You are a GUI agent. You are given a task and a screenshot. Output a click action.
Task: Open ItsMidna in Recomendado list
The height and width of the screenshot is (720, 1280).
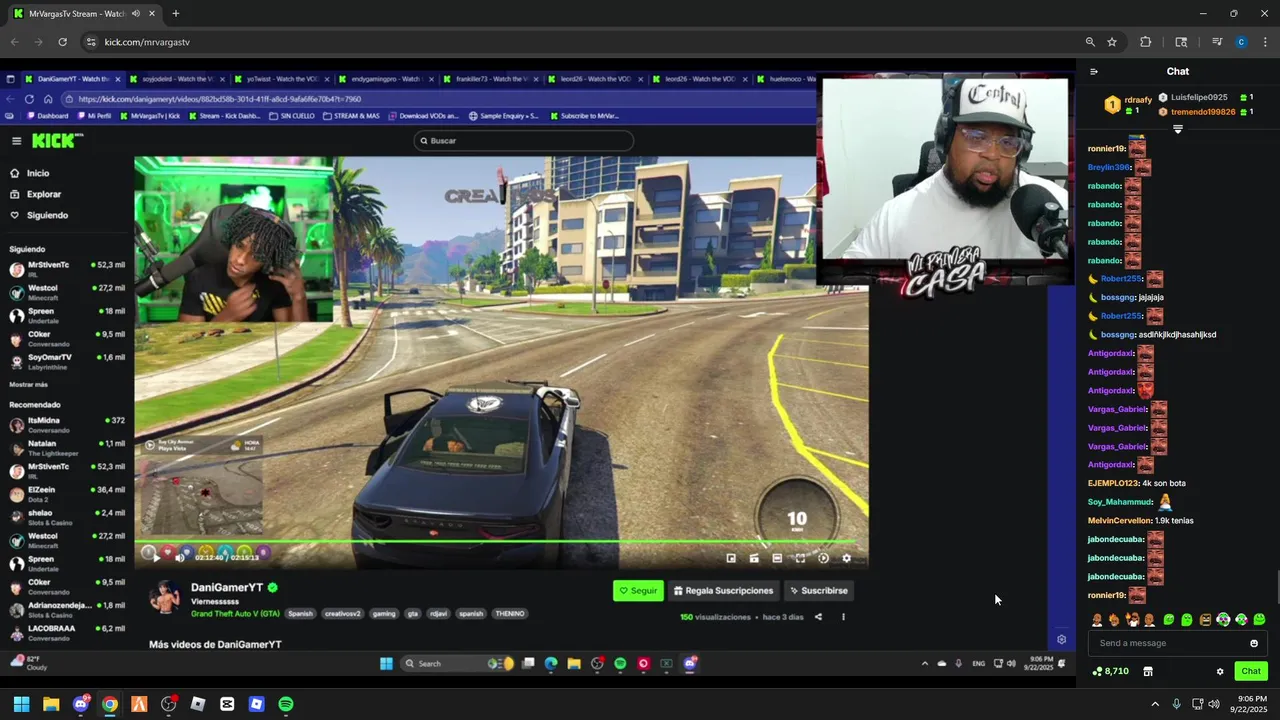coord(67,424)
